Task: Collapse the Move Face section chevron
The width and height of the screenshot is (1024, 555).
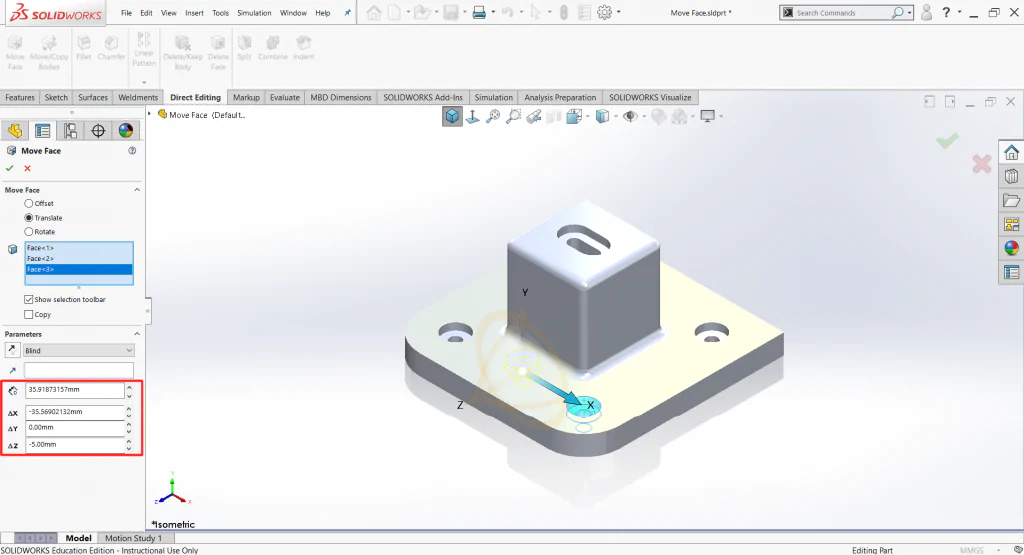Action: [136, 190]
